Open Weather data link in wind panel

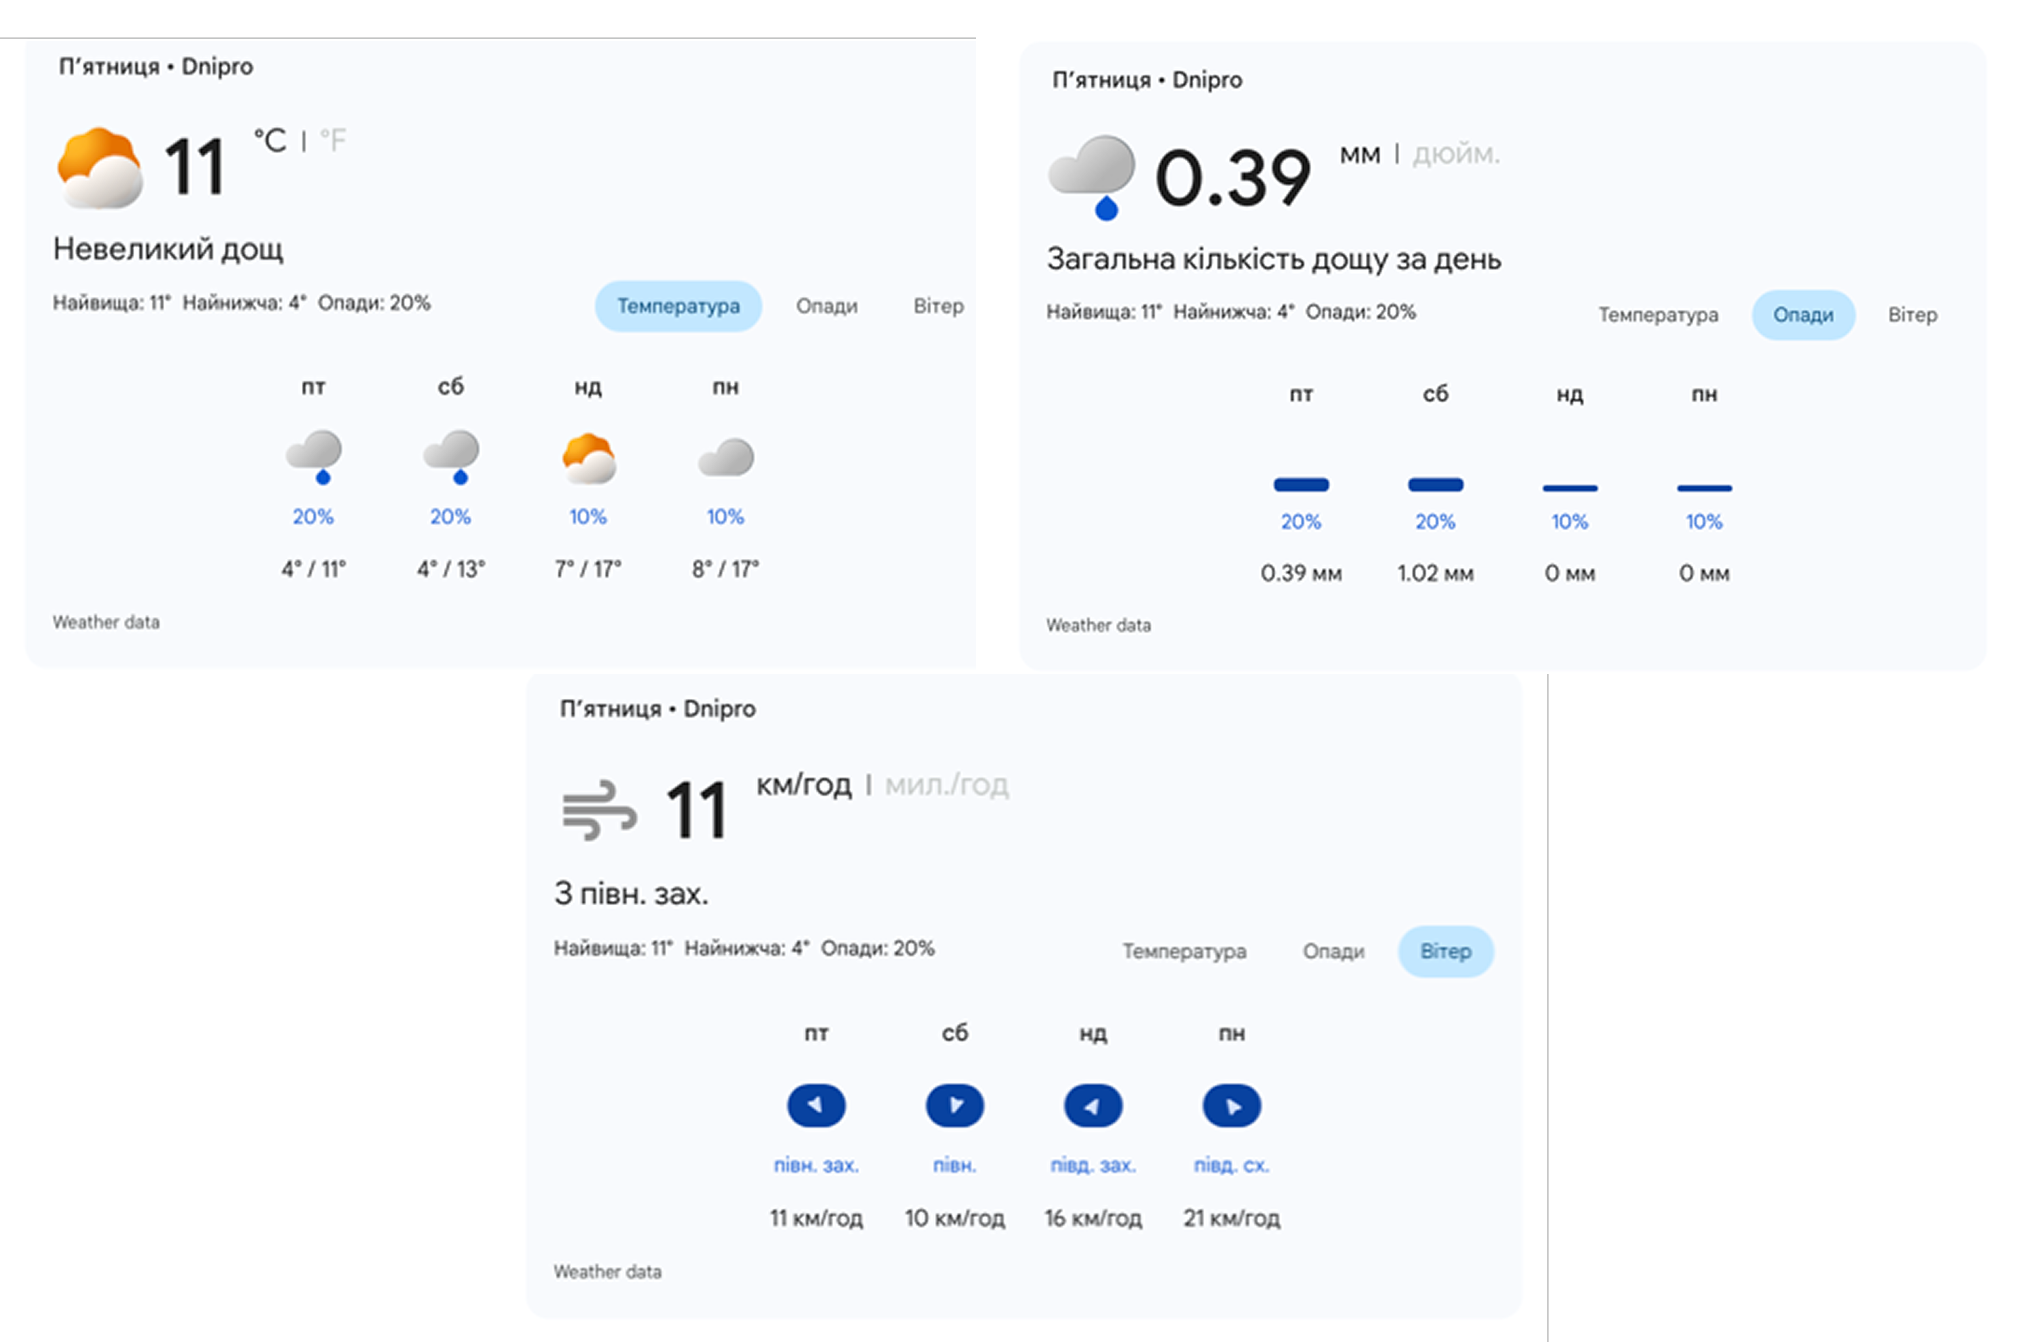pos(607,1272)
